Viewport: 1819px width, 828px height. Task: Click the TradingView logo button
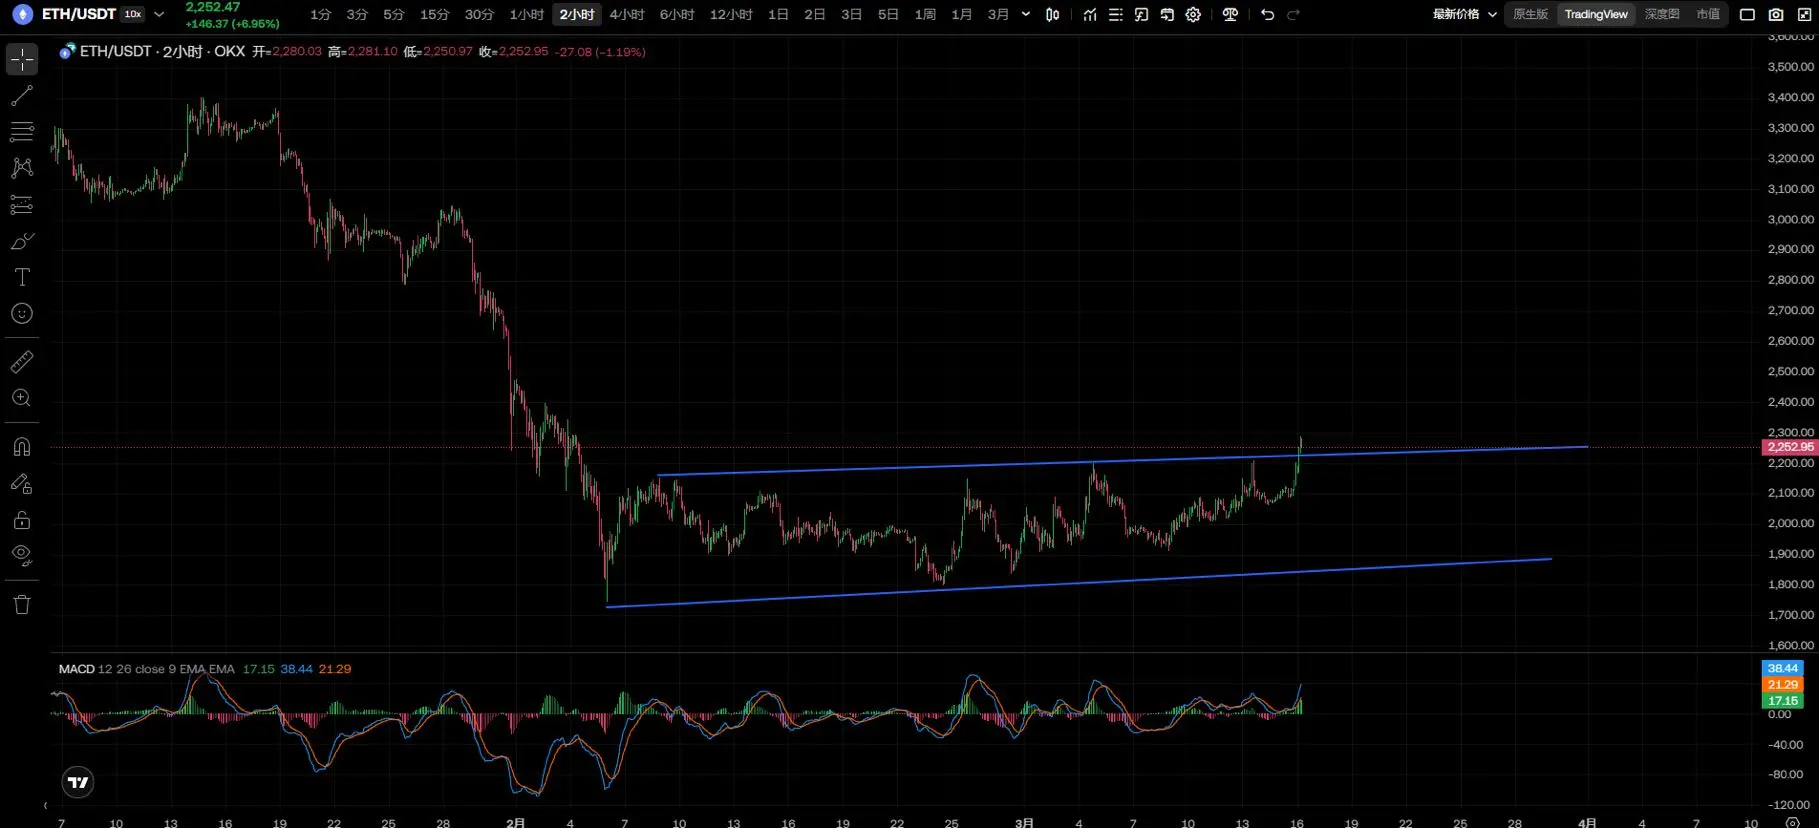point(78,782)
